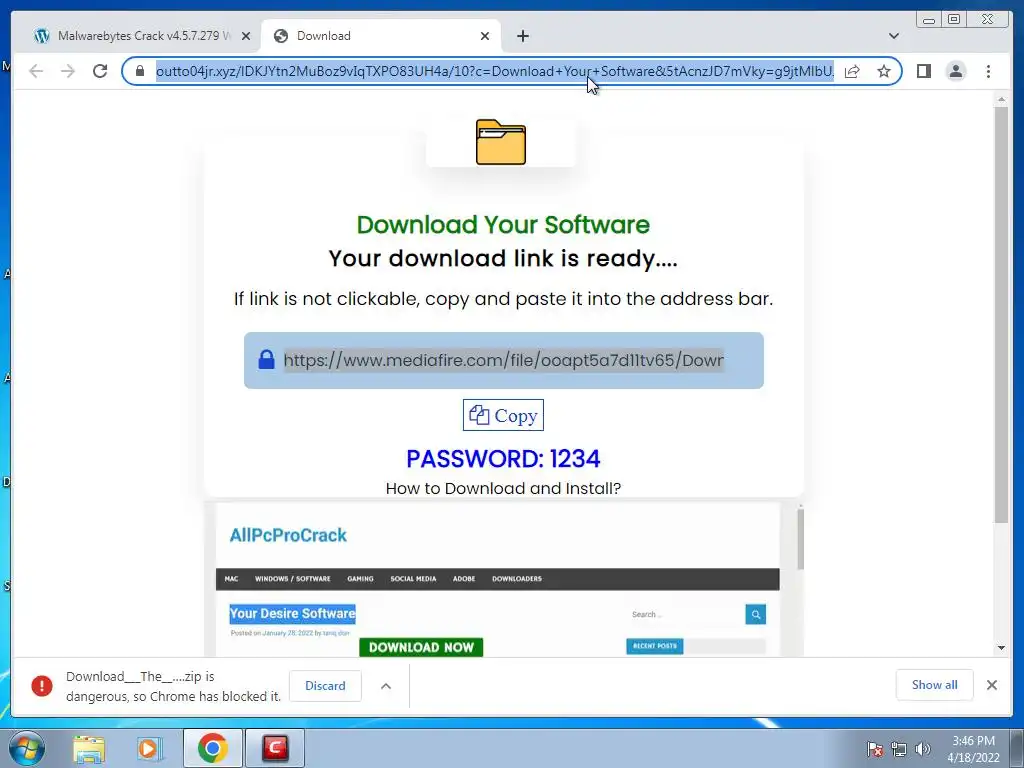1024x768 pixels.
Task: Click the blue lock icon beside mediafire link
Action: [266, 359]
